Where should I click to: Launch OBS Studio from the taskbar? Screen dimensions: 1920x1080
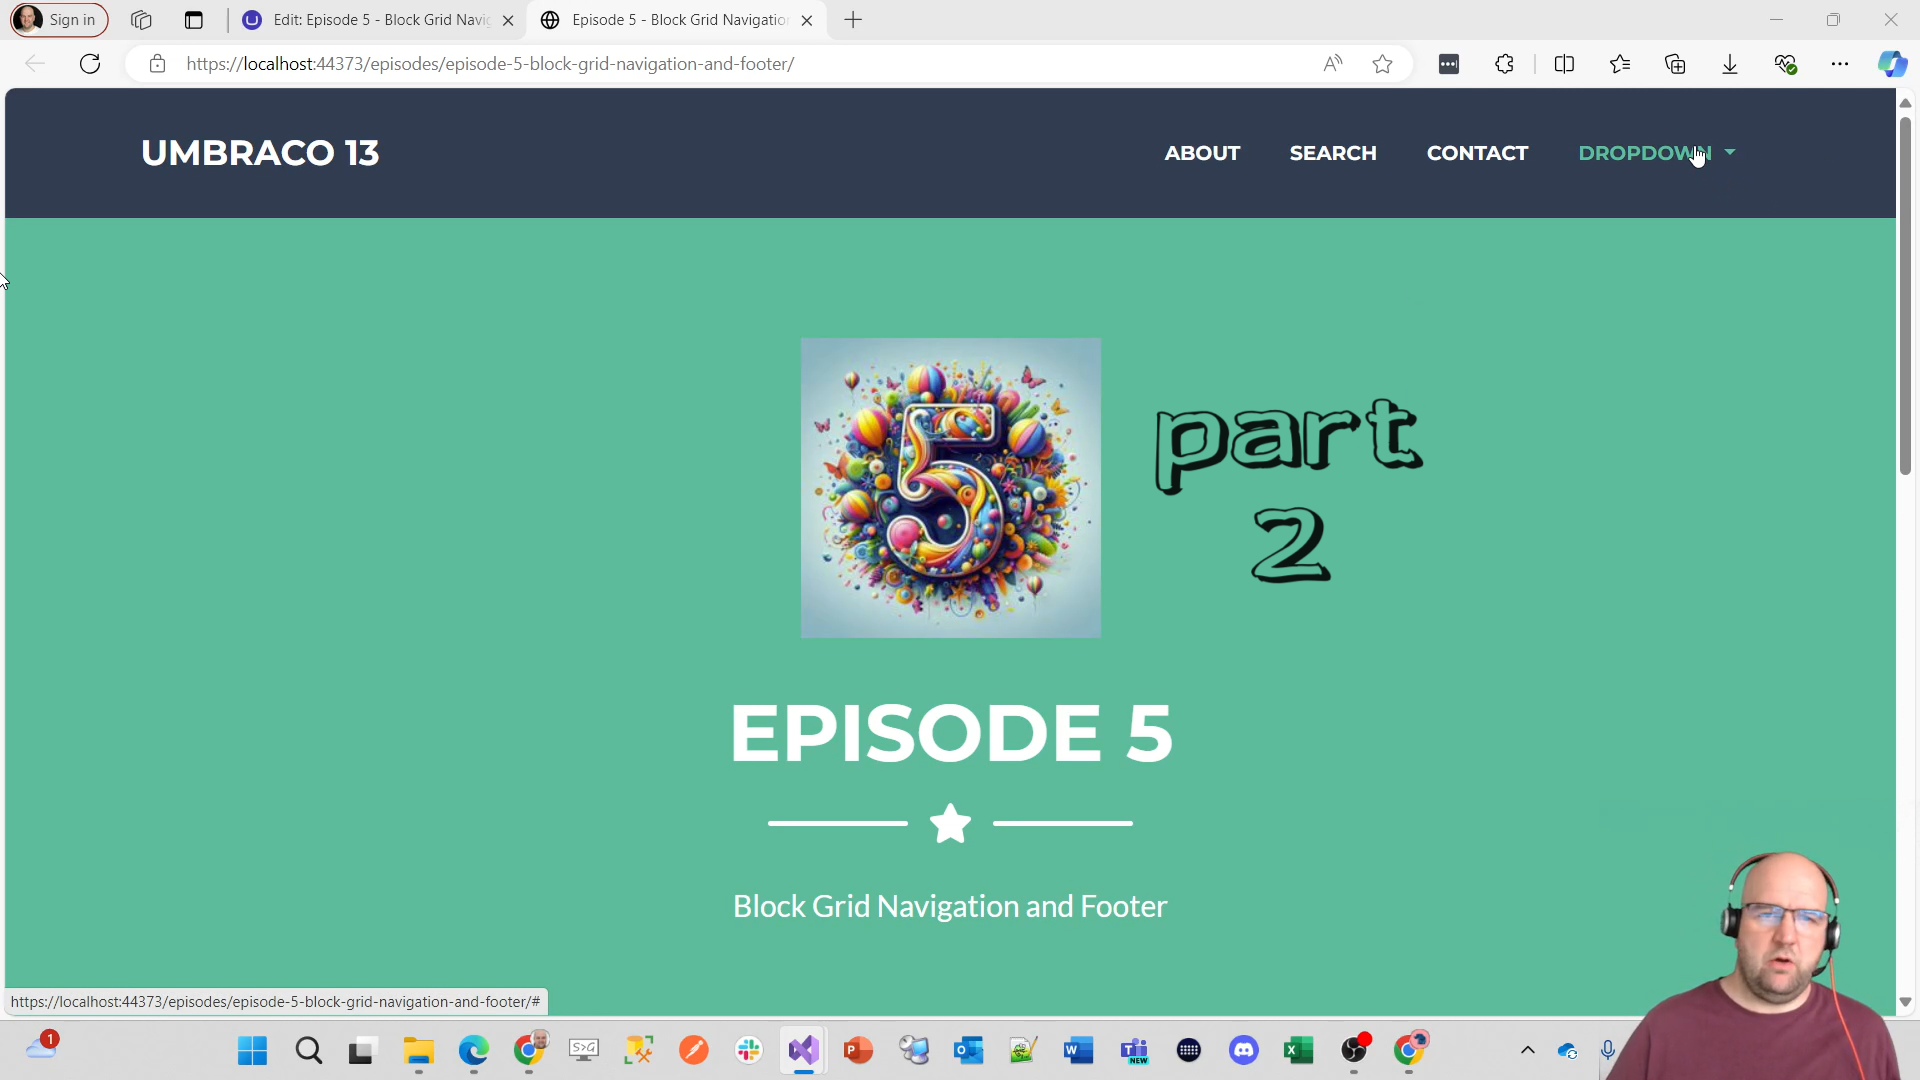1355,1051
